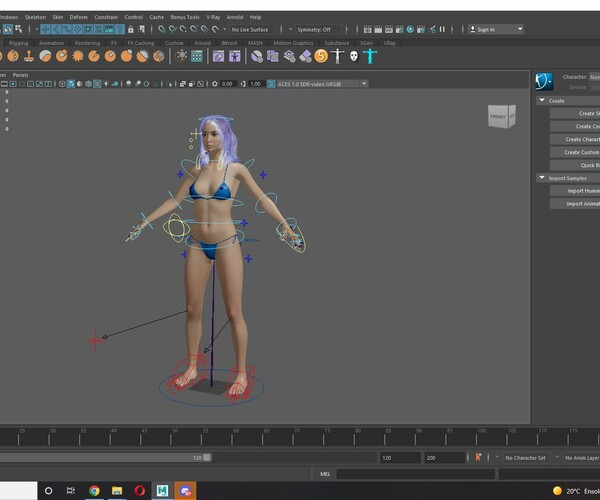Screen dimensions: 600x500
Task: Click the Import Animation sample button
Action: [575, 204]
